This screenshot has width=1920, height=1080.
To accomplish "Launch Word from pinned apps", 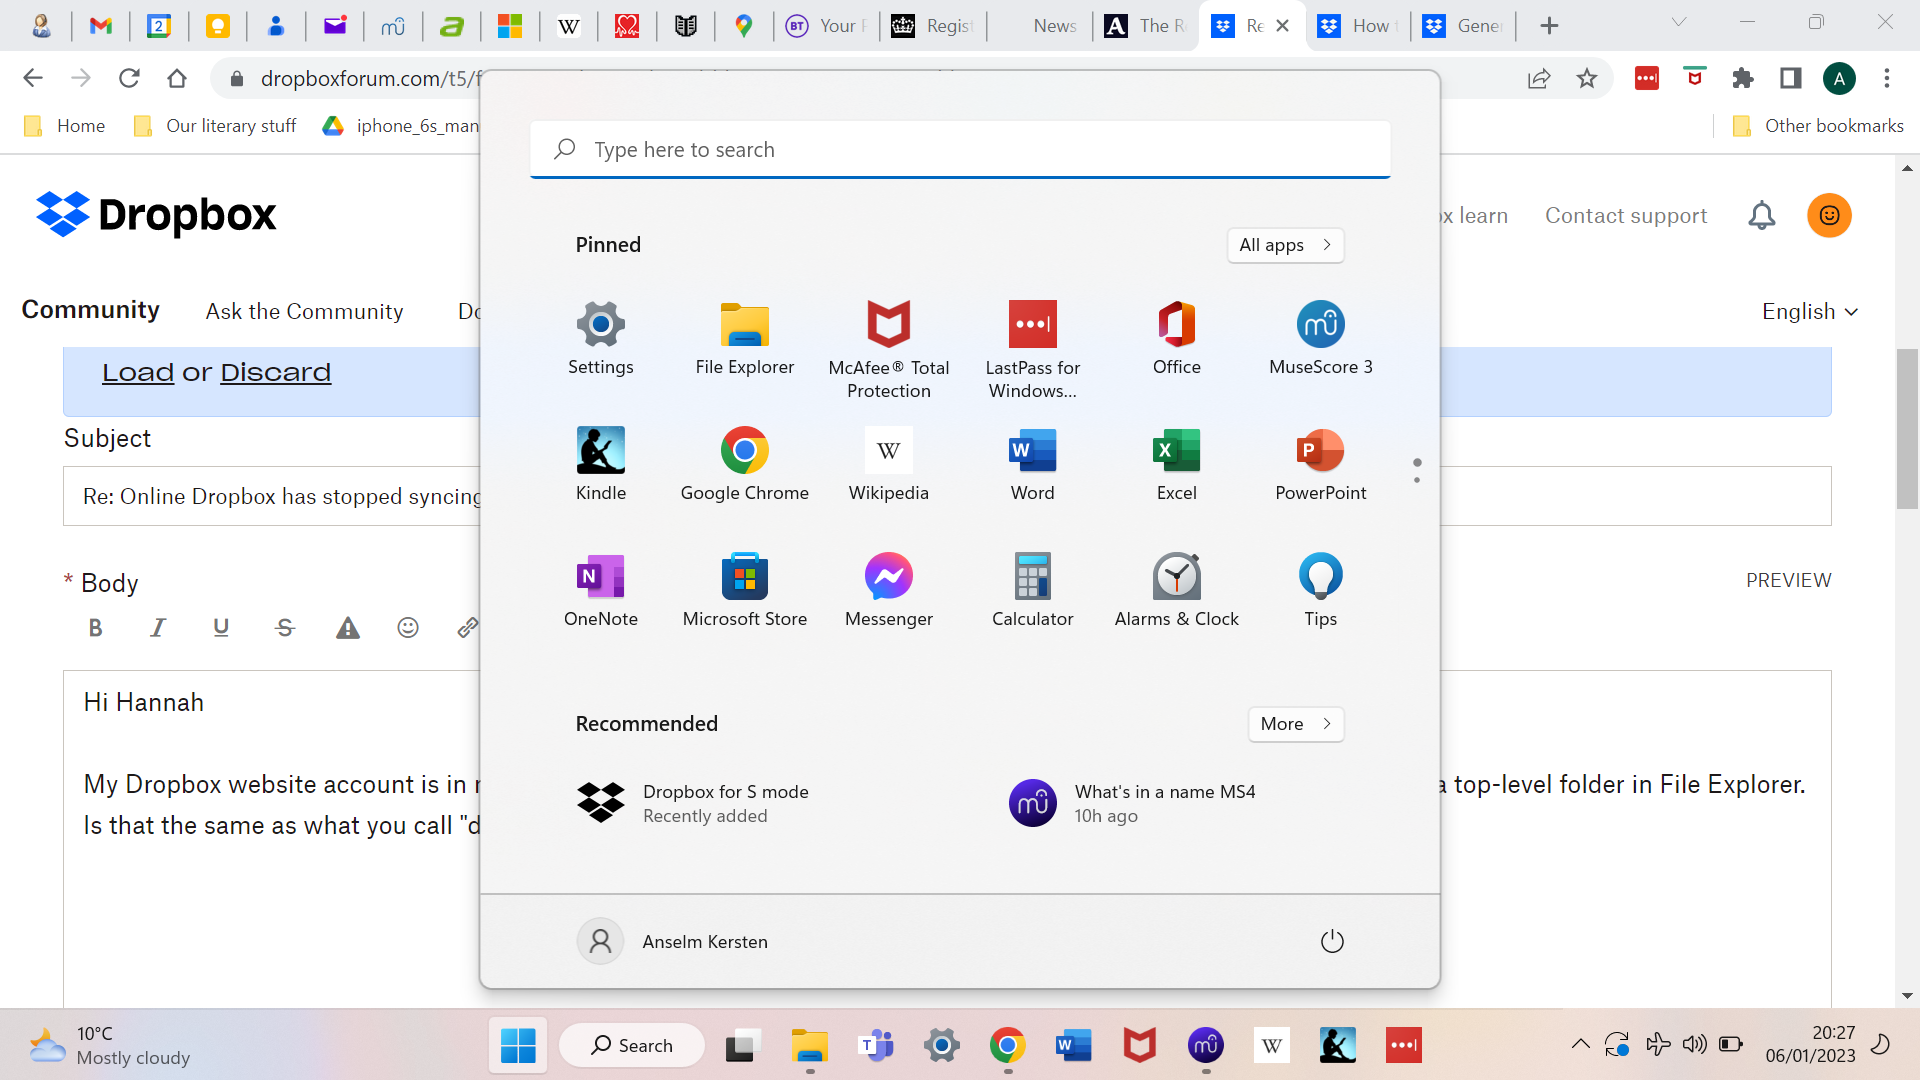I will point(1033,464).
